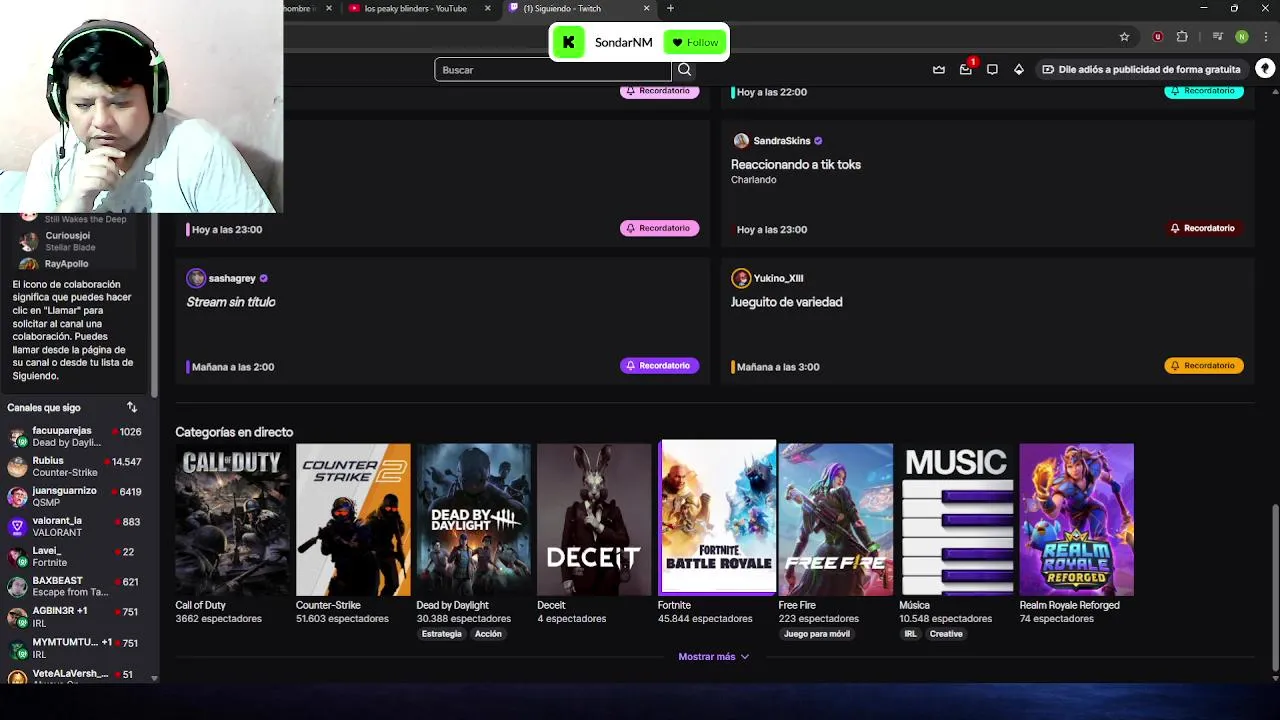
Task: Open the Acción tag
Action: coord(488,634)
